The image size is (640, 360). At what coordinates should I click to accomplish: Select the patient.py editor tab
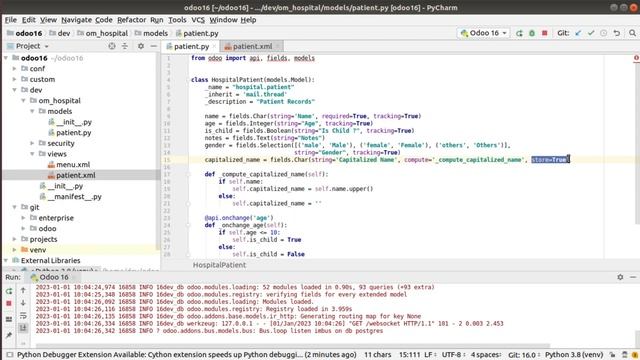pos(191,47)
